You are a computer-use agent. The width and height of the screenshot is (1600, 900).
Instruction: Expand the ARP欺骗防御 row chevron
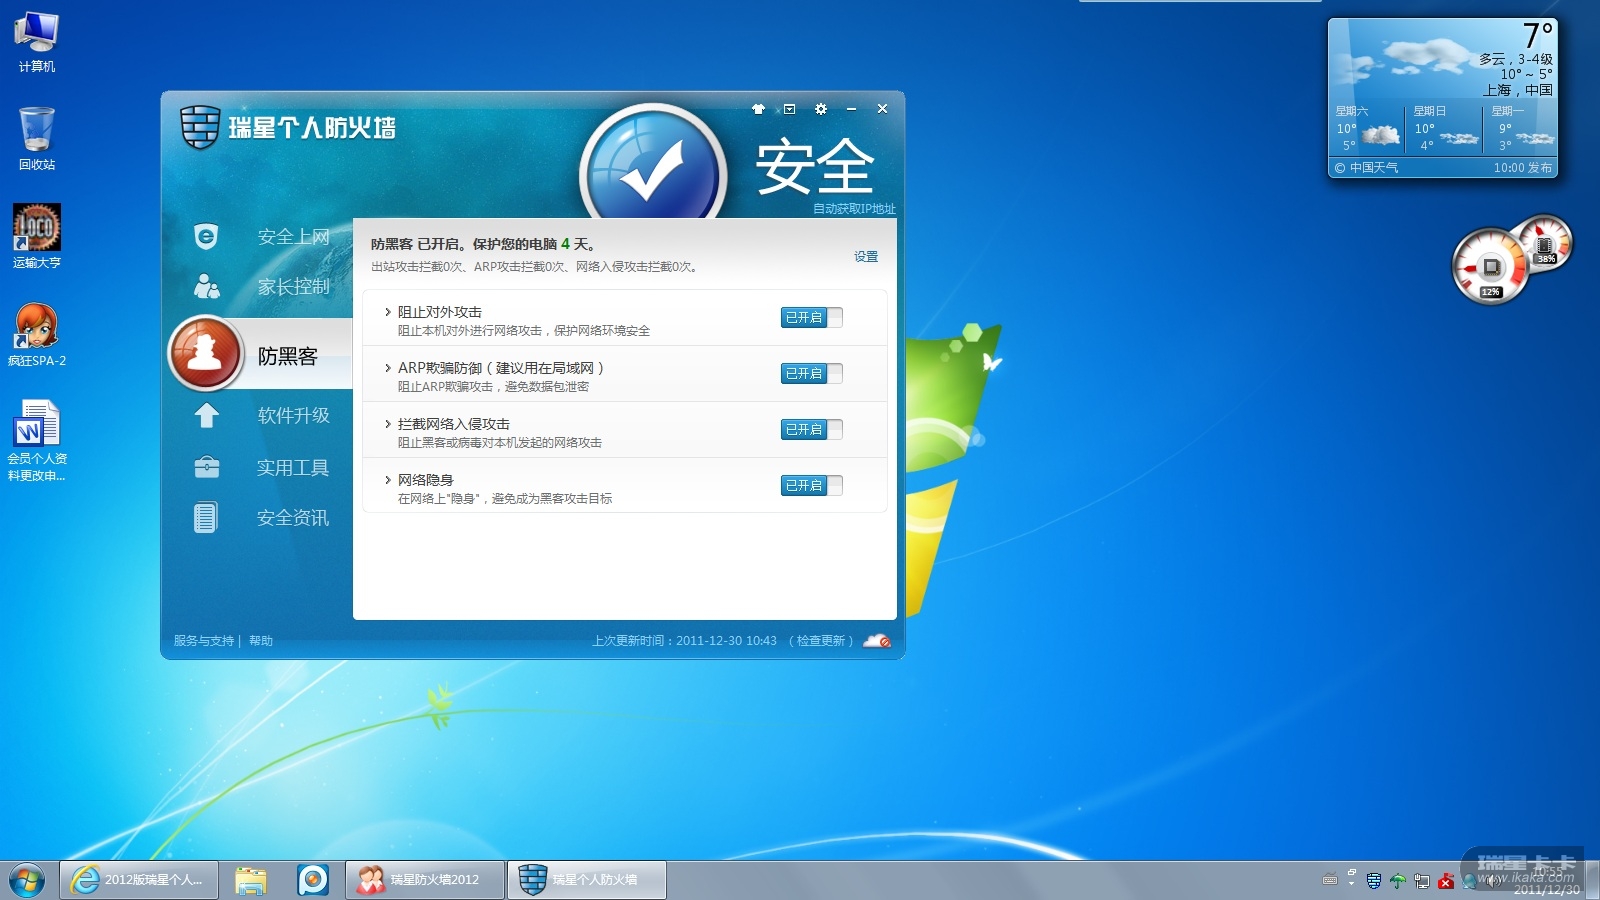(x=388, y=368)
